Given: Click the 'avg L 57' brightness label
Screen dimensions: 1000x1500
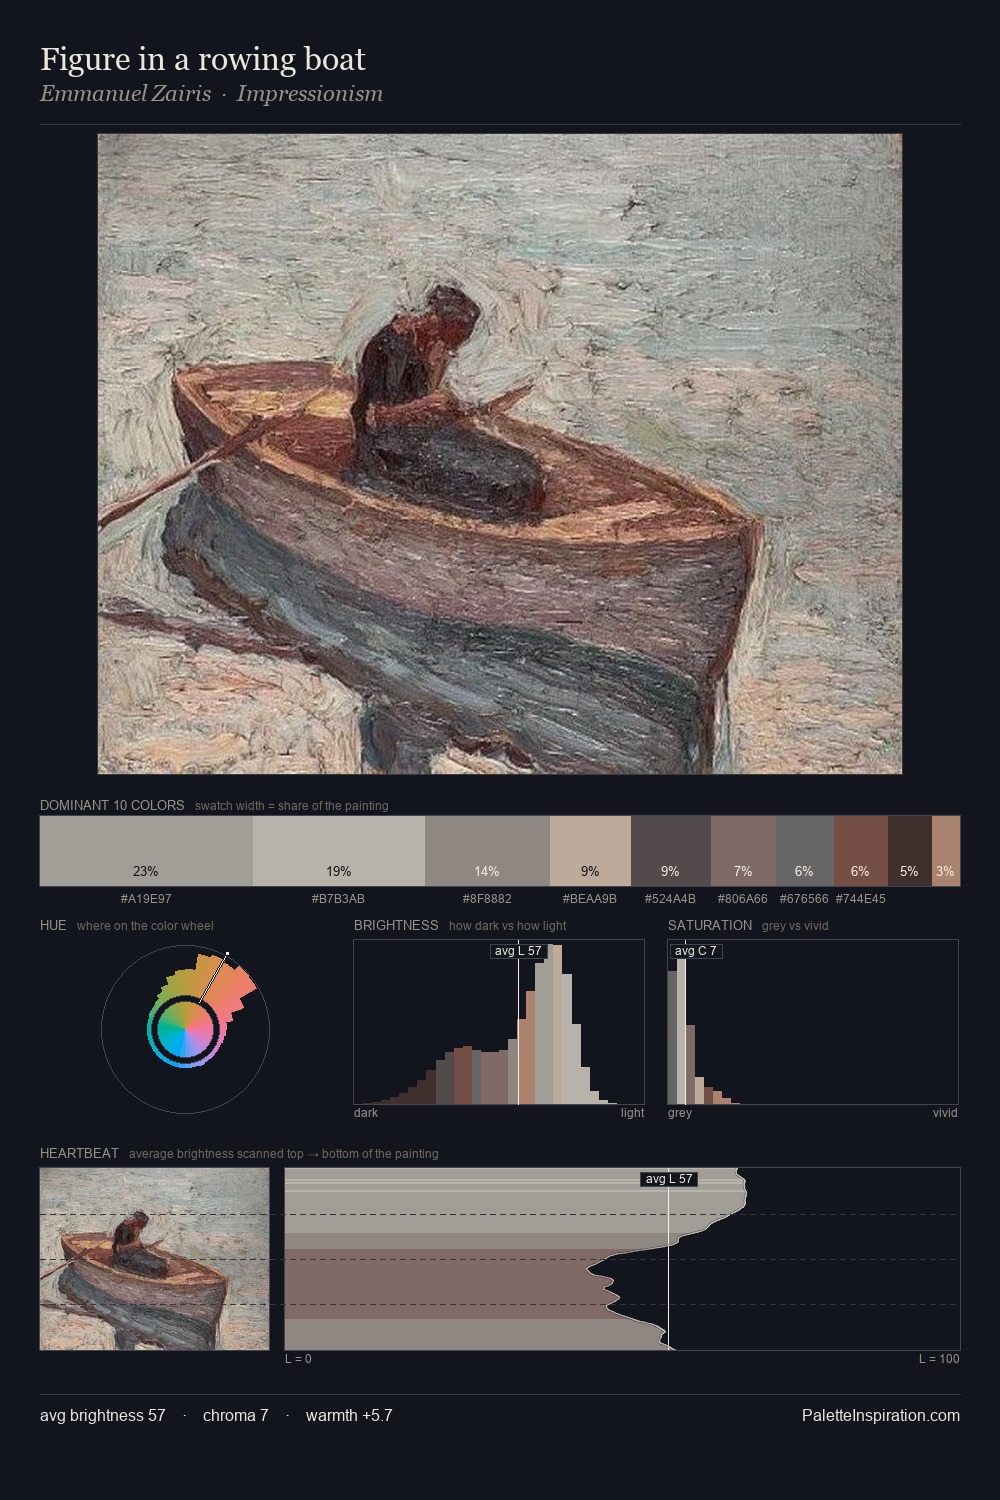Looking at the screenshot, I should [x=518, y=951].
